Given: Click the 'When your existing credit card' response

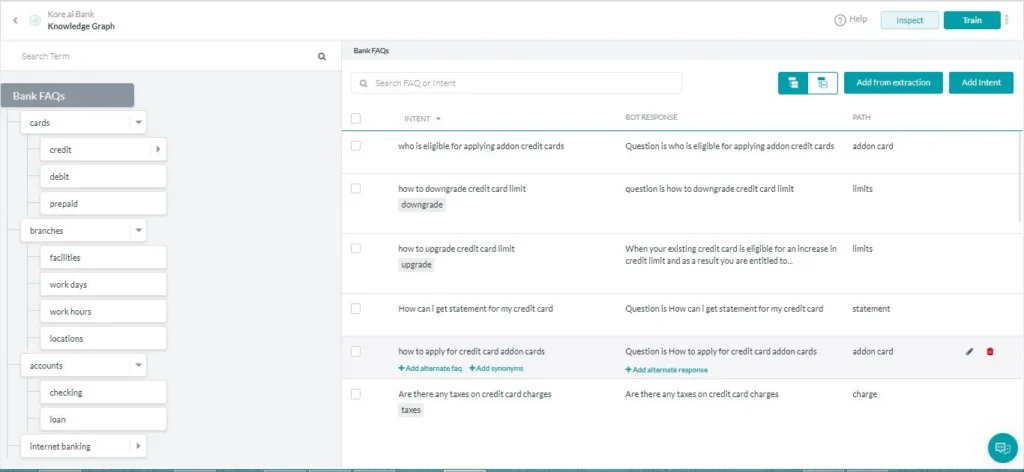Looking at the screenshot, I should pyautogui.click(x=731, y=255).
